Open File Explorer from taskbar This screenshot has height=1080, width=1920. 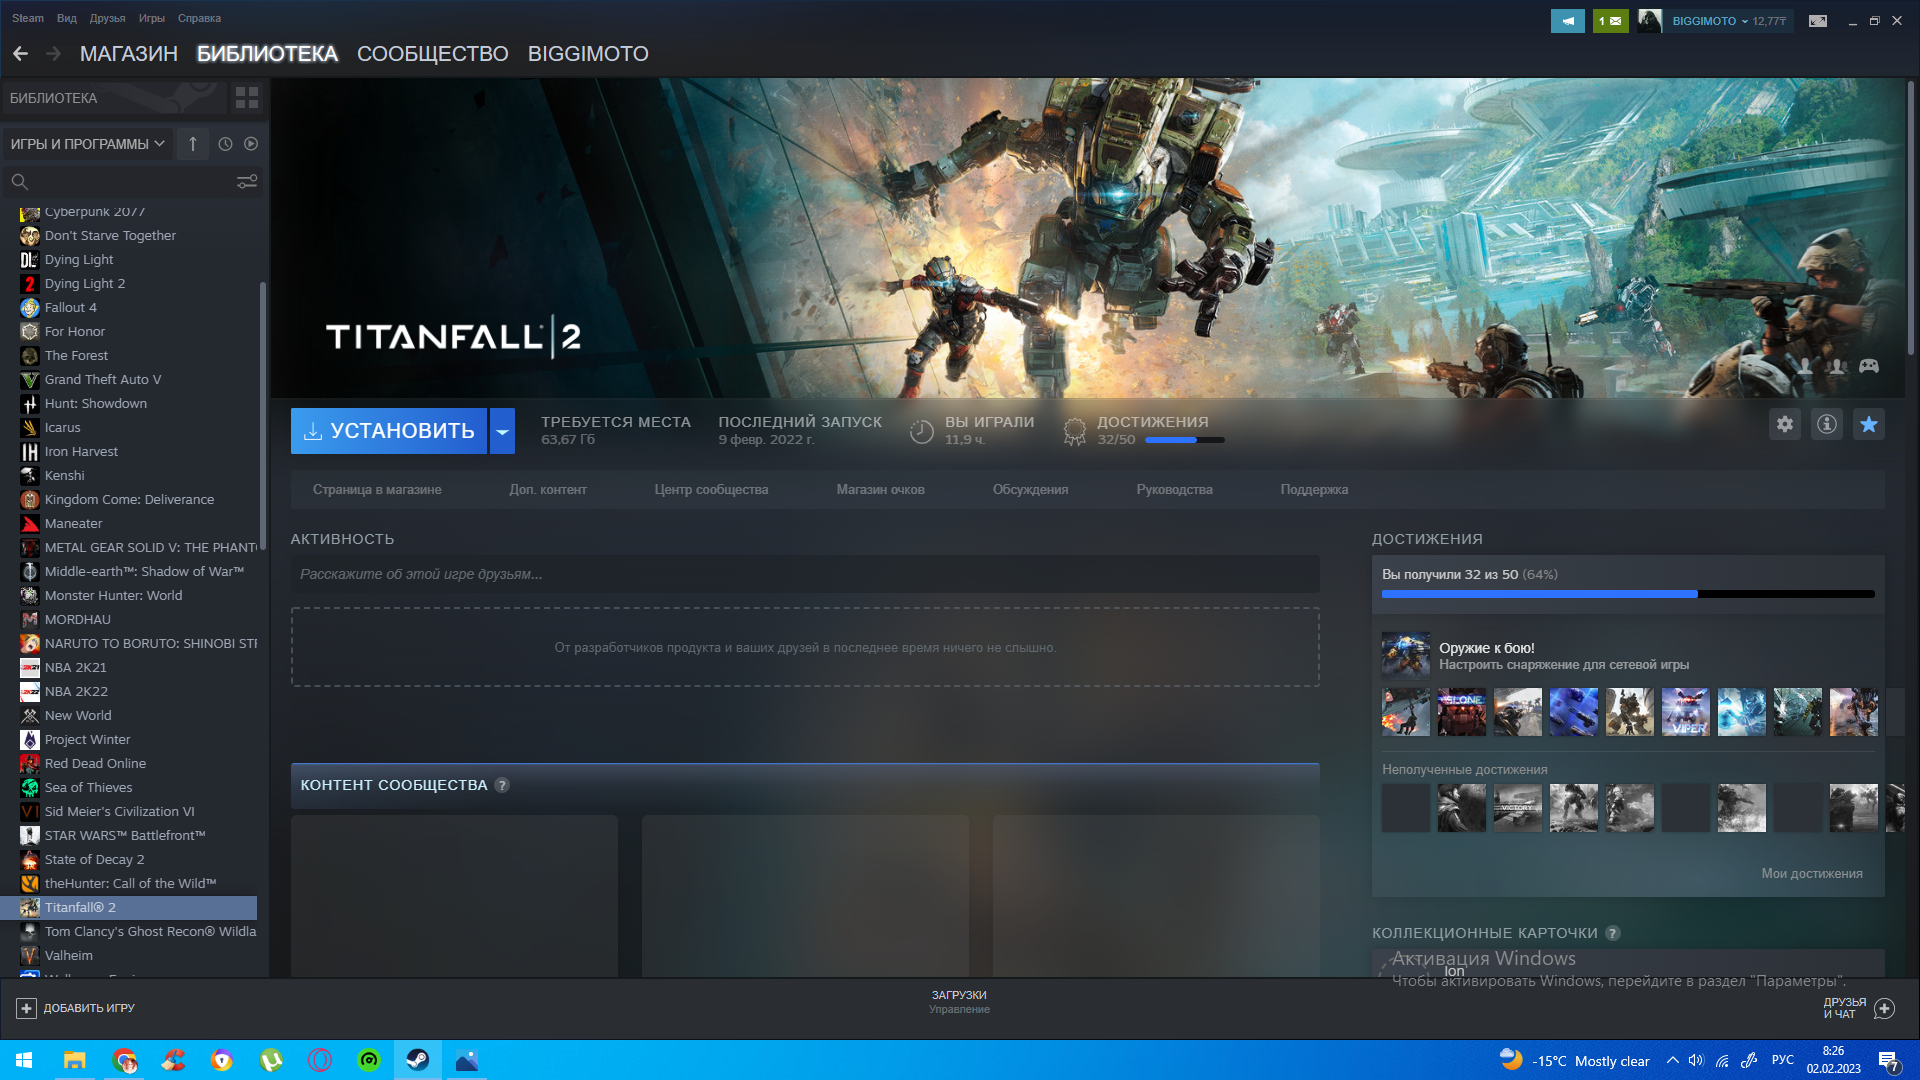75,1060
